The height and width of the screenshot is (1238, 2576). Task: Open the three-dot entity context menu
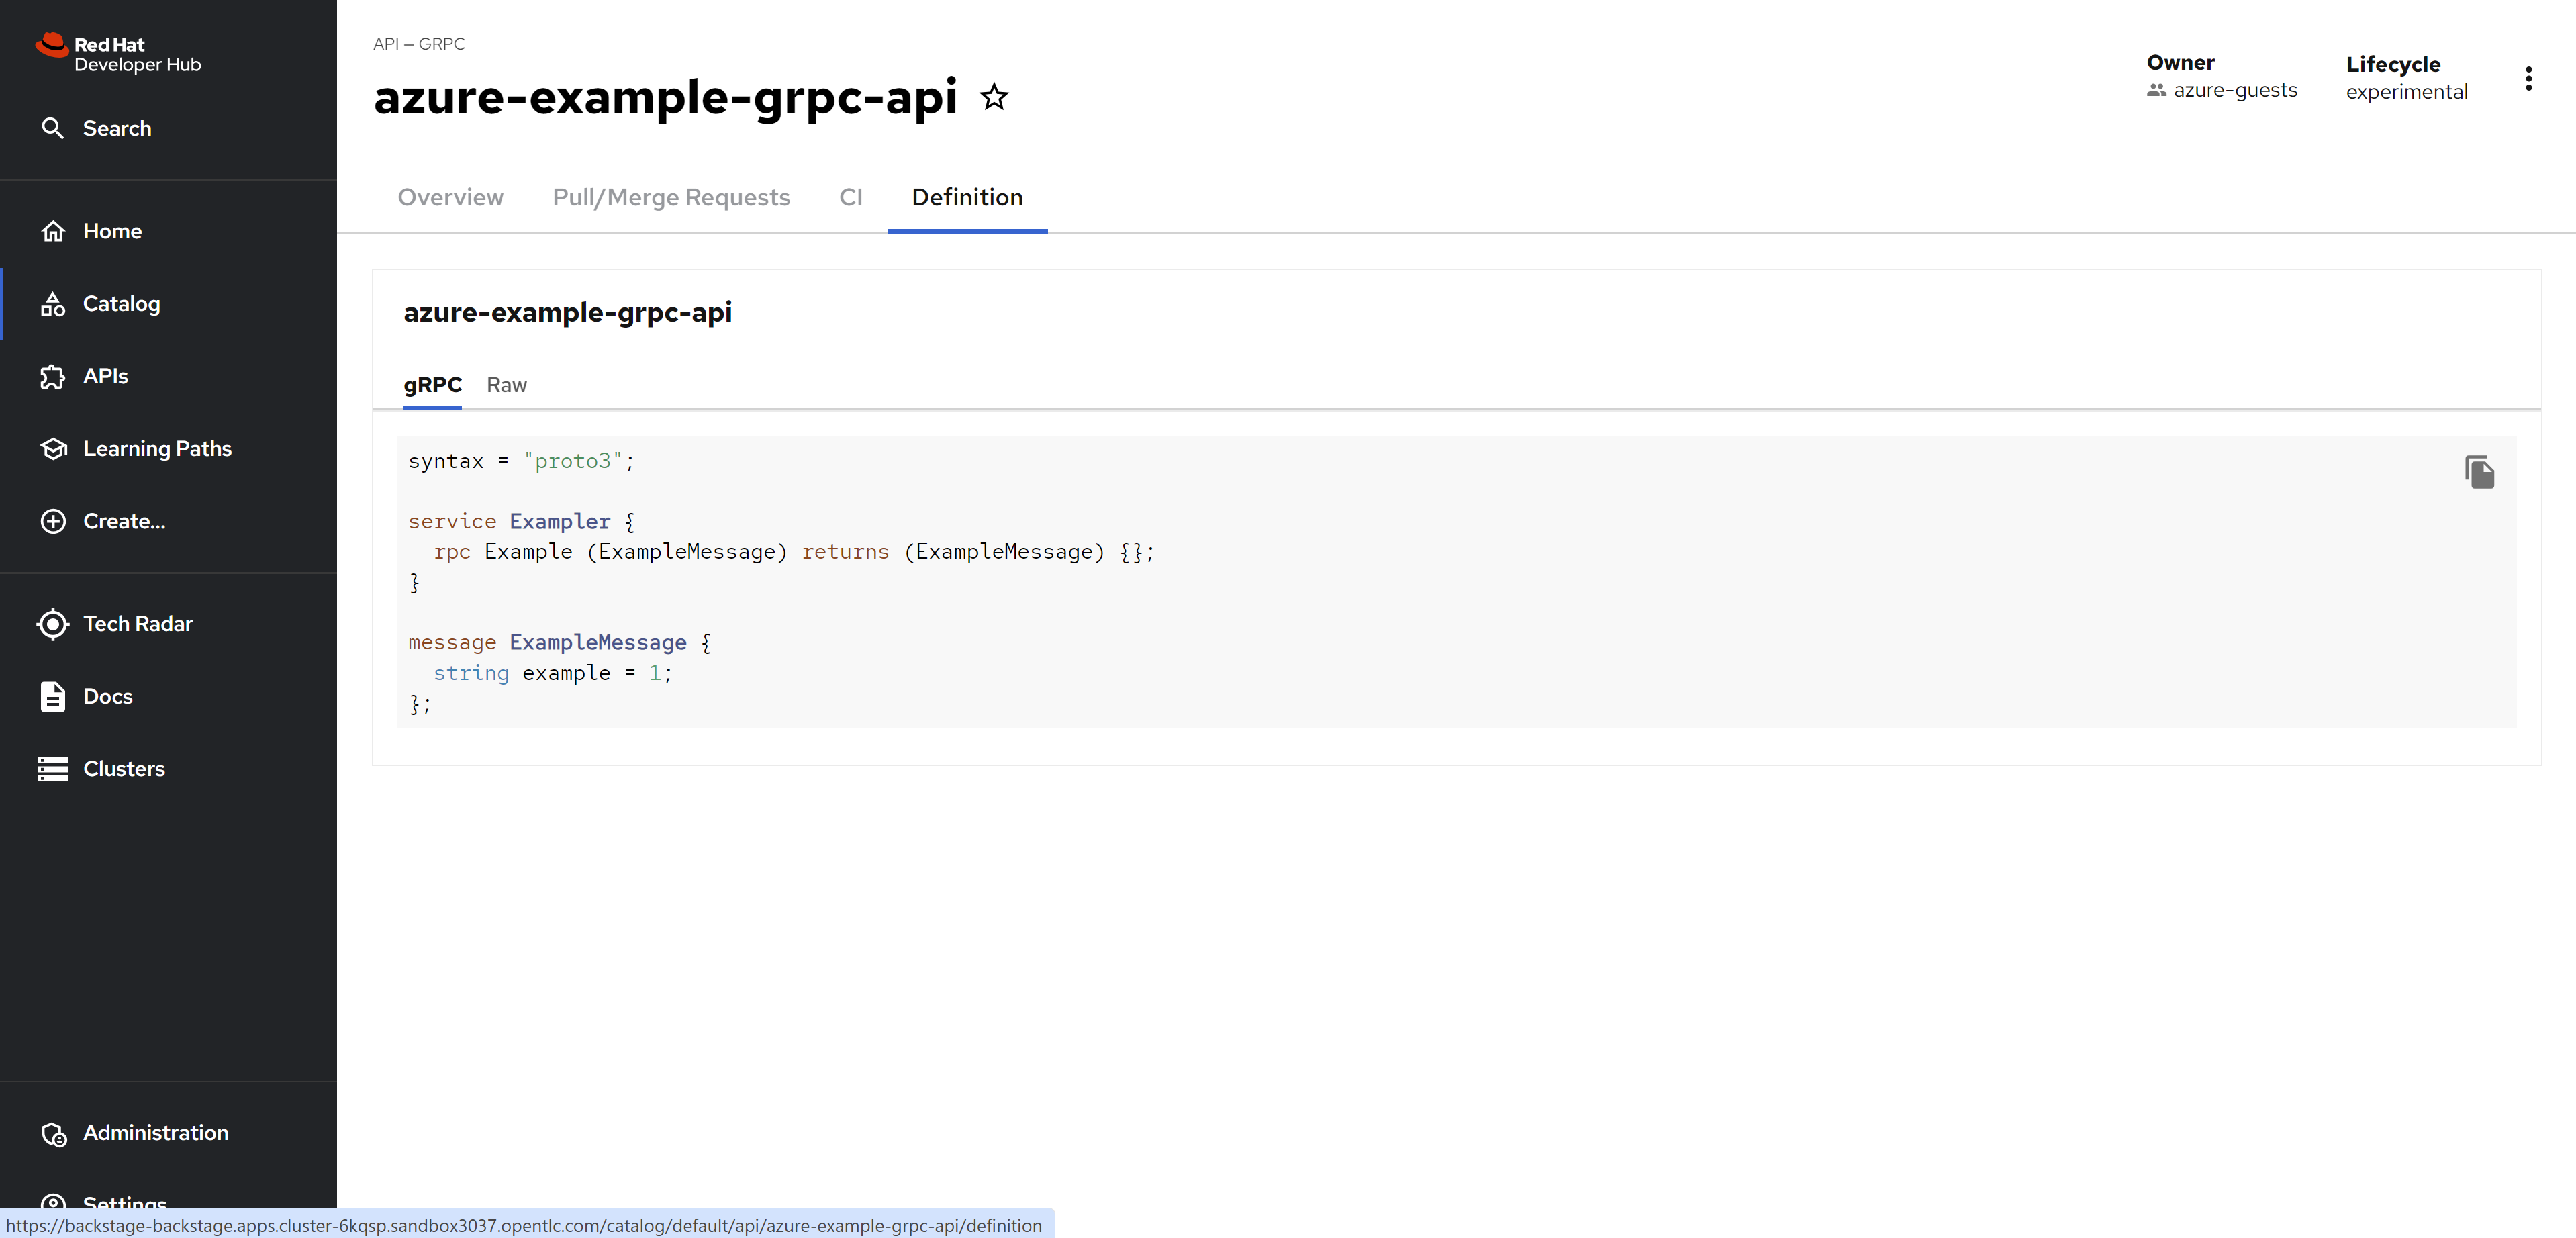[2528, 79]
